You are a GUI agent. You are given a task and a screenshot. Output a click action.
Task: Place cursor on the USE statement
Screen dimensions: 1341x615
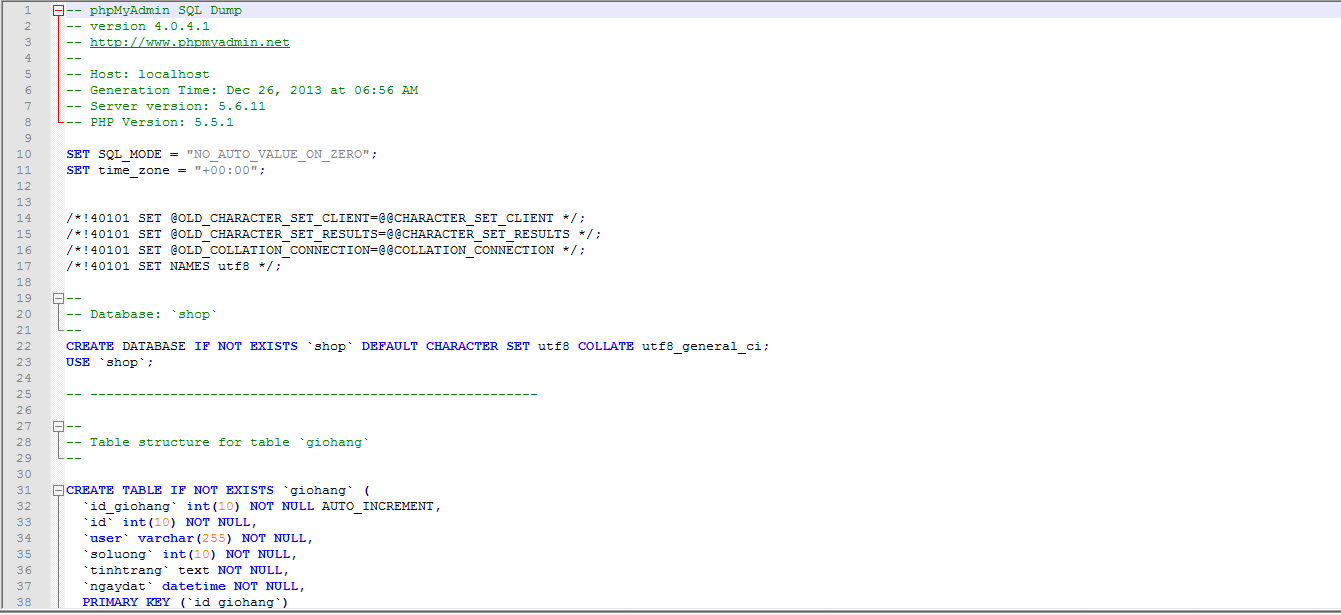78,362
